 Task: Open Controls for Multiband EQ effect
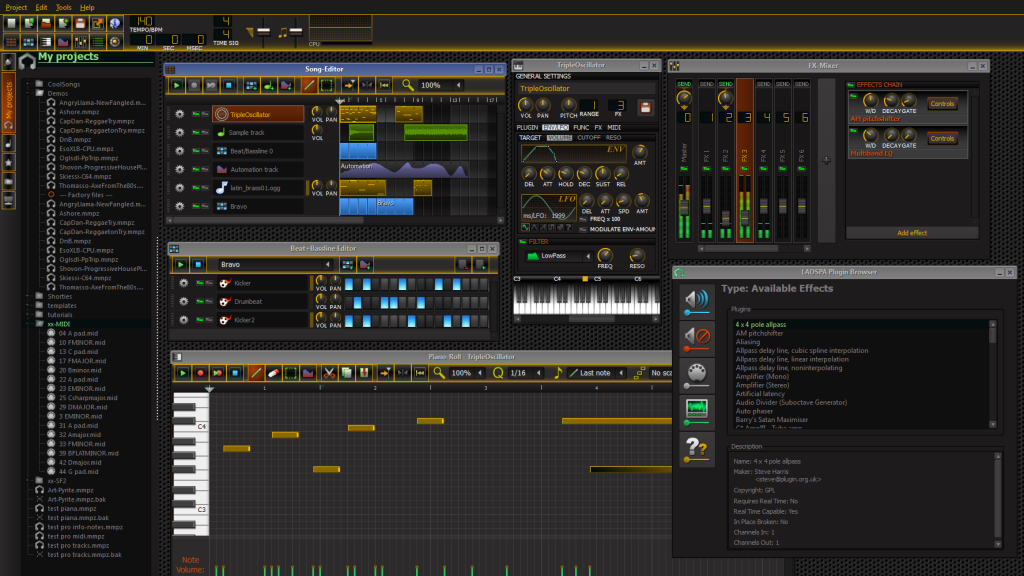[942, 138]
